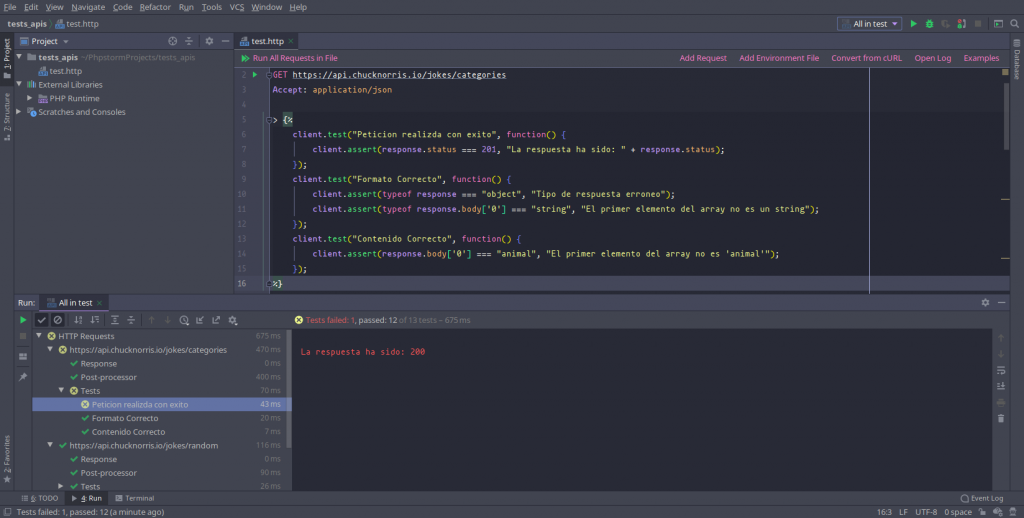The width and height of the screenshot is (1024, 518).
Task: Toggle sort alphabetically button in Run toolbar
Action: tap(79, 320)
